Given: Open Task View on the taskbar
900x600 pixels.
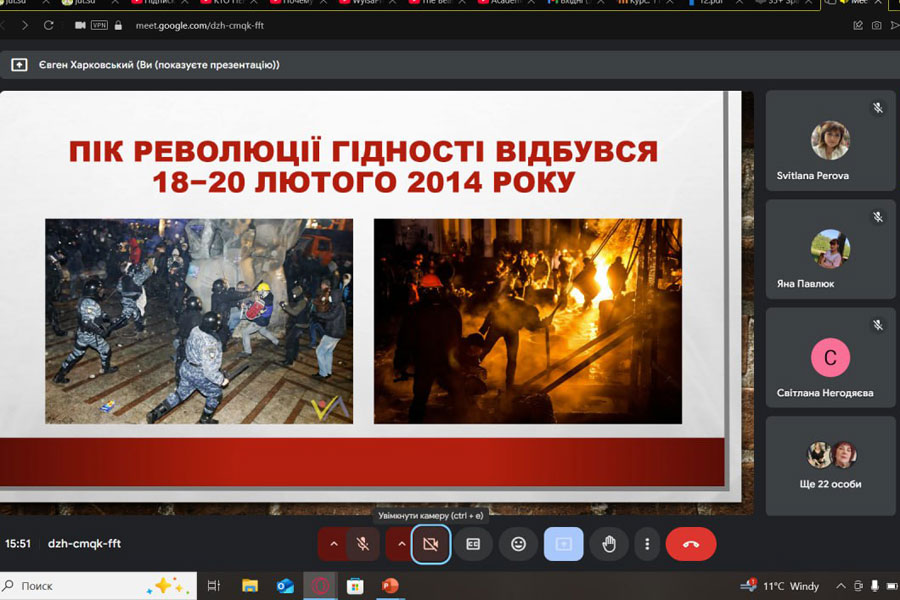Looking at the screenshot, I should (214, 586).
